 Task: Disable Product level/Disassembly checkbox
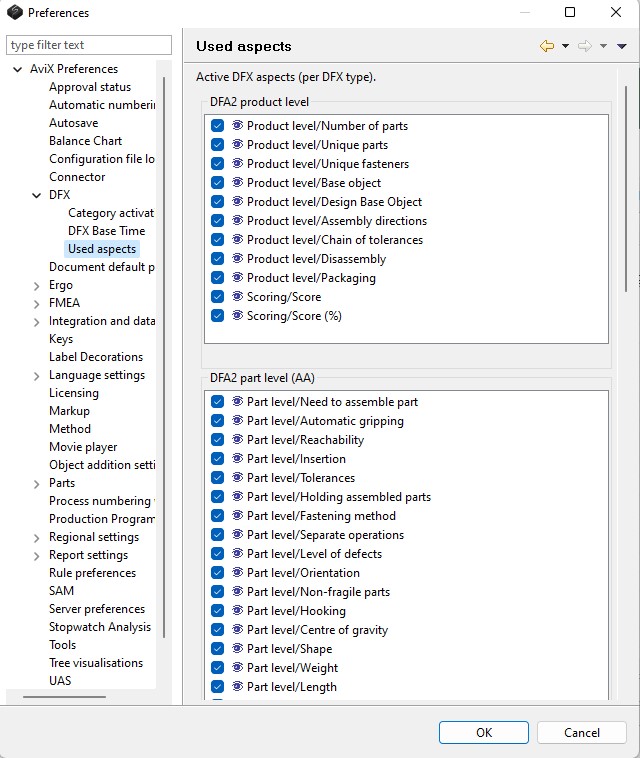(x=217, y=259)
